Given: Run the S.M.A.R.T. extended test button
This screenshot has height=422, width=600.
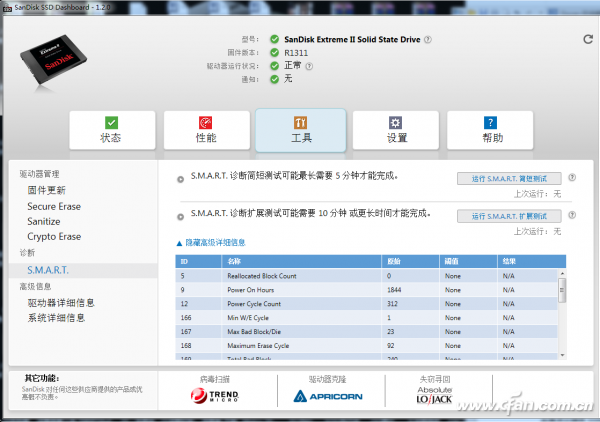Looking at the screenshot, I should tap(509, 216).
